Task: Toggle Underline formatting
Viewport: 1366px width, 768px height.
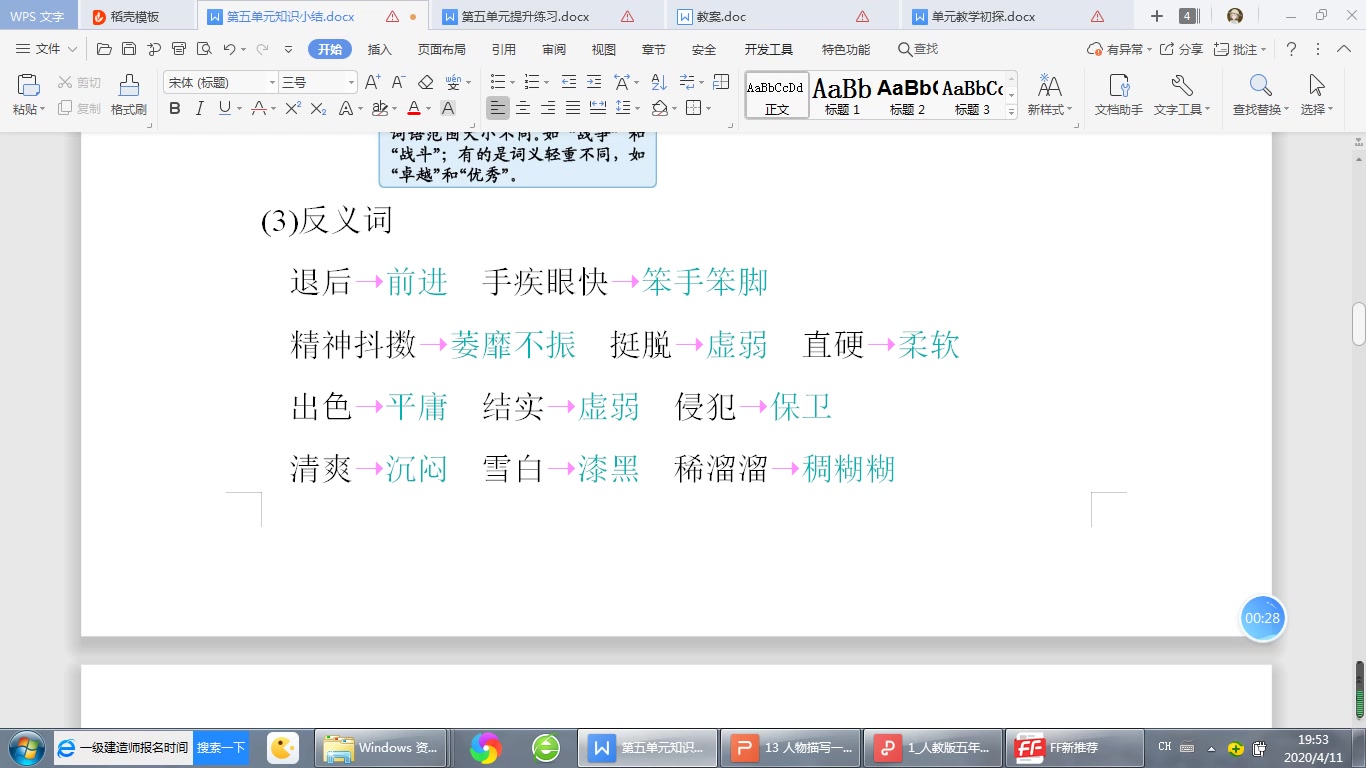Action: [224, 108]
